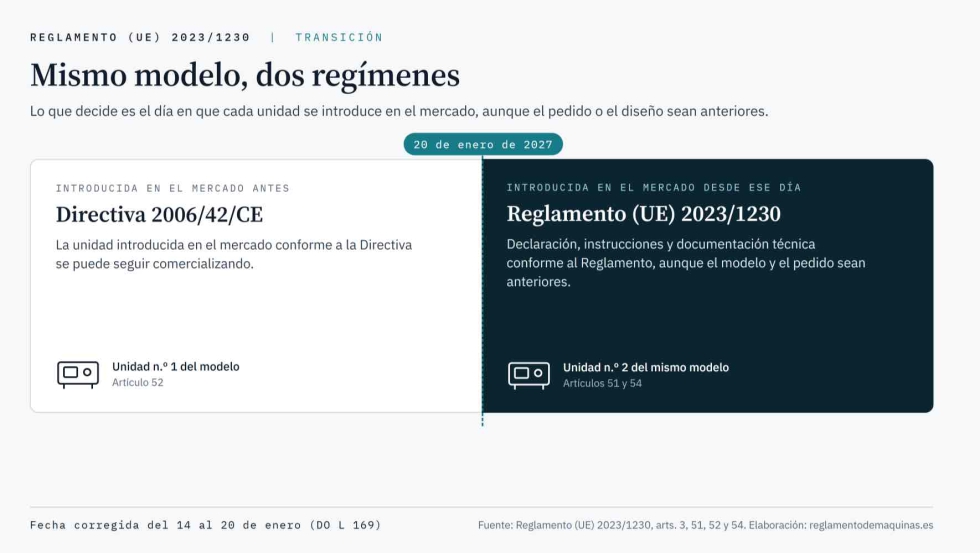980x553 pixels.
Task: Select the 'Mismo modelo, dos regímenes' title
Action: [x=245, y=75]
